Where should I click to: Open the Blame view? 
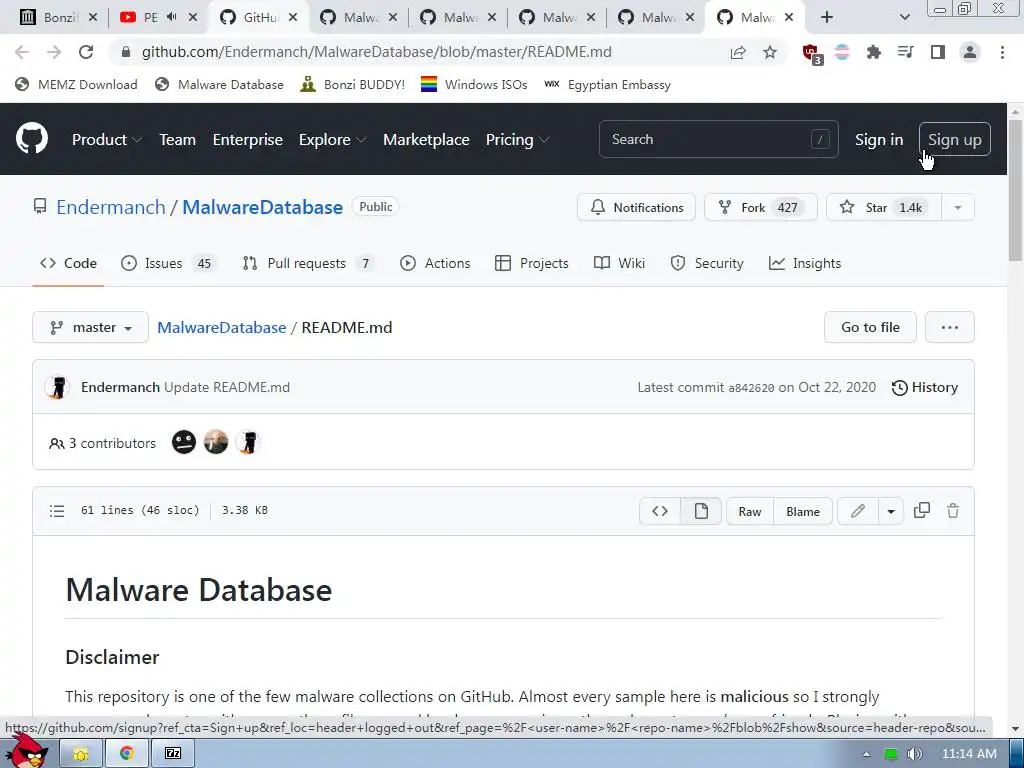(x=803, y=511)
